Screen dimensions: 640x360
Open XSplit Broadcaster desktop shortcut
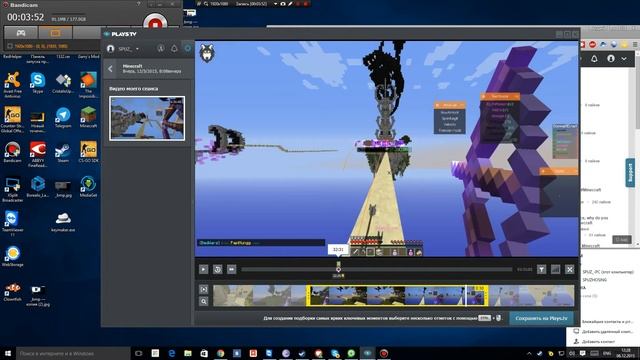coord(12,189)
